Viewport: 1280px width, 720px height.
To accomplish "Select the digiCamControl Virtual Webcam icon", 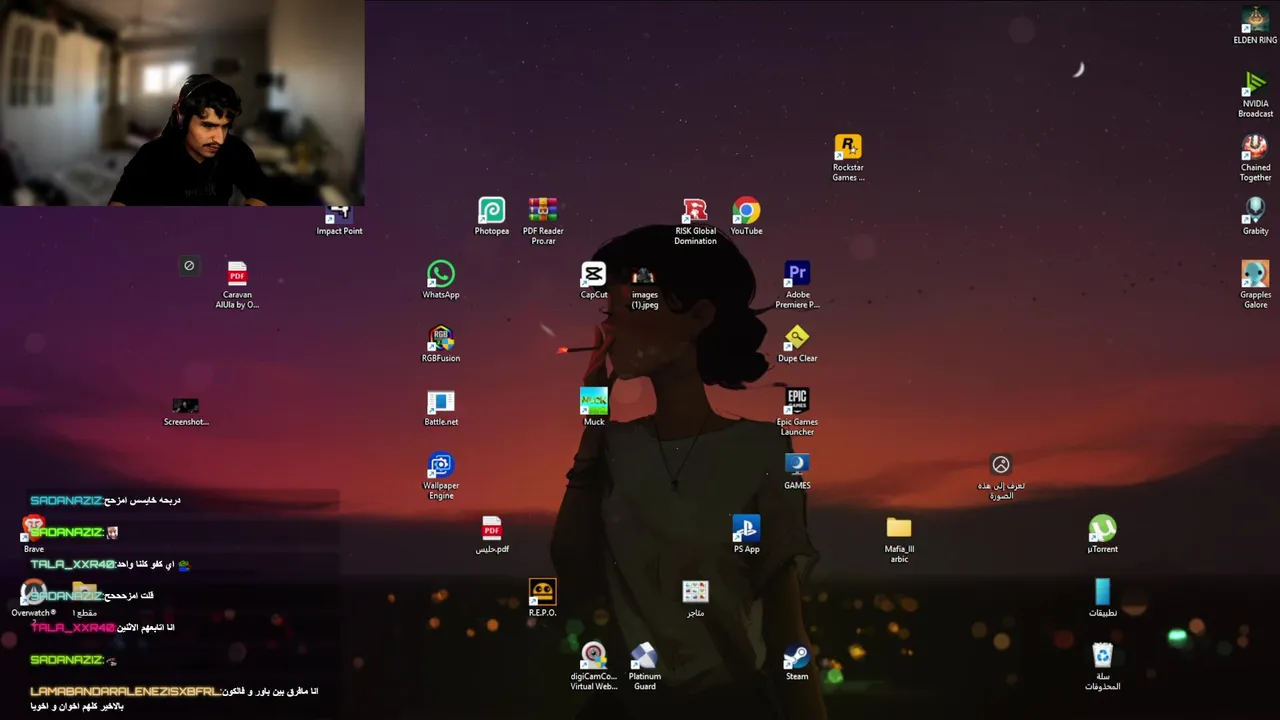I will click(x=594, y=666).
